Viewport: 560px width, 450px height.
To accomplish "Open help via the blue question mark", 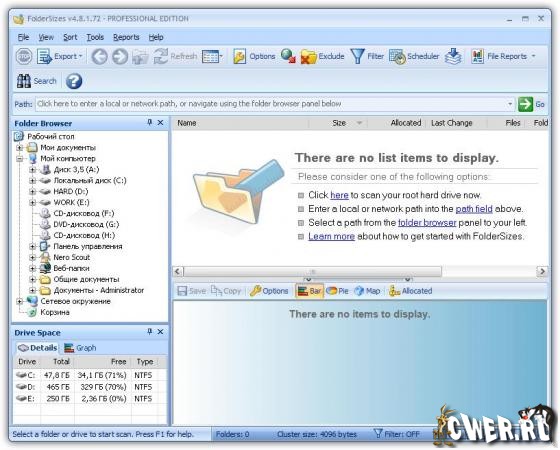I will click(74, 81).
